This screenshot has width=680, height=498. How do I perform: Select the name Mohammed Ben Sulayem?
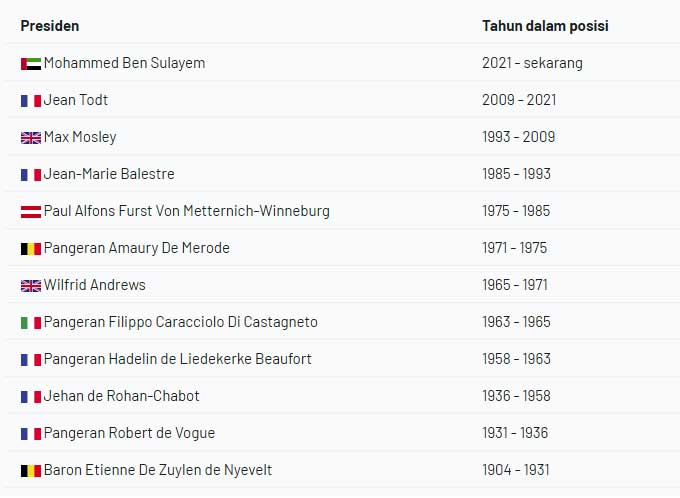pos(124,63)
